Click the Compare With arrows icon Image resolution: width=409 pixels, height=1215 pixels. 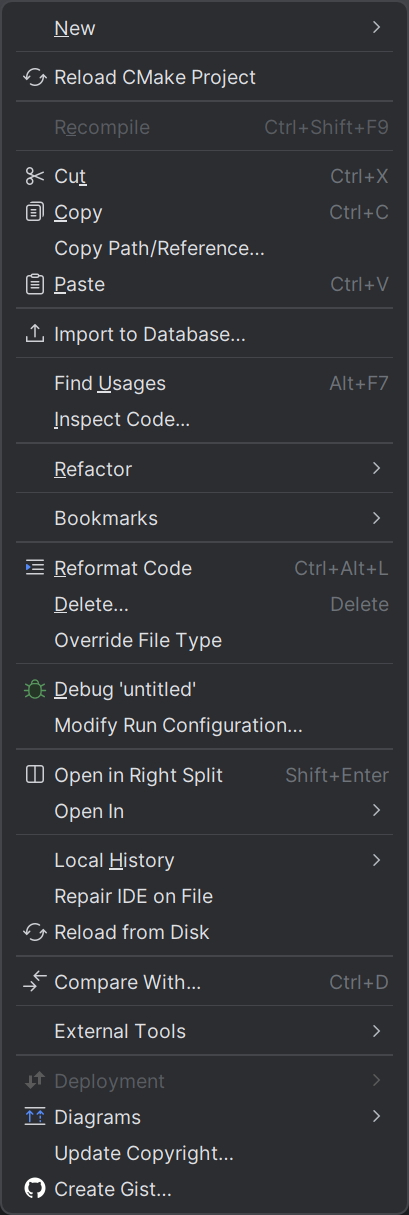pyautogui.click(x=35, y=983)
